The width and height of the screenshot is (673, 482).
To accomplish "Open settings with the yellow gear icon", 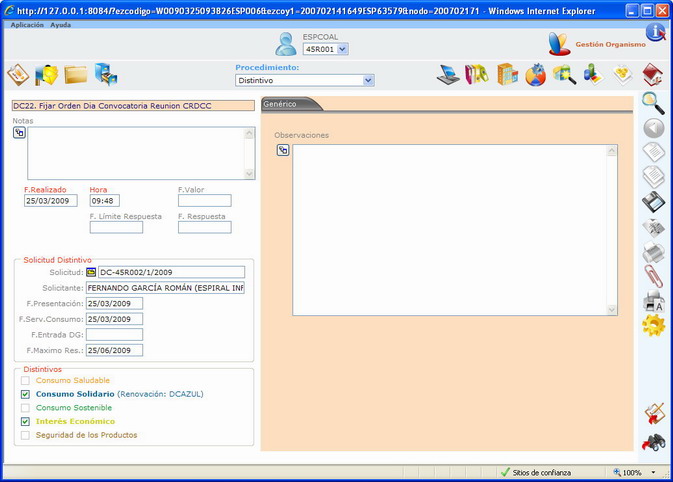I will coord(654,325).
